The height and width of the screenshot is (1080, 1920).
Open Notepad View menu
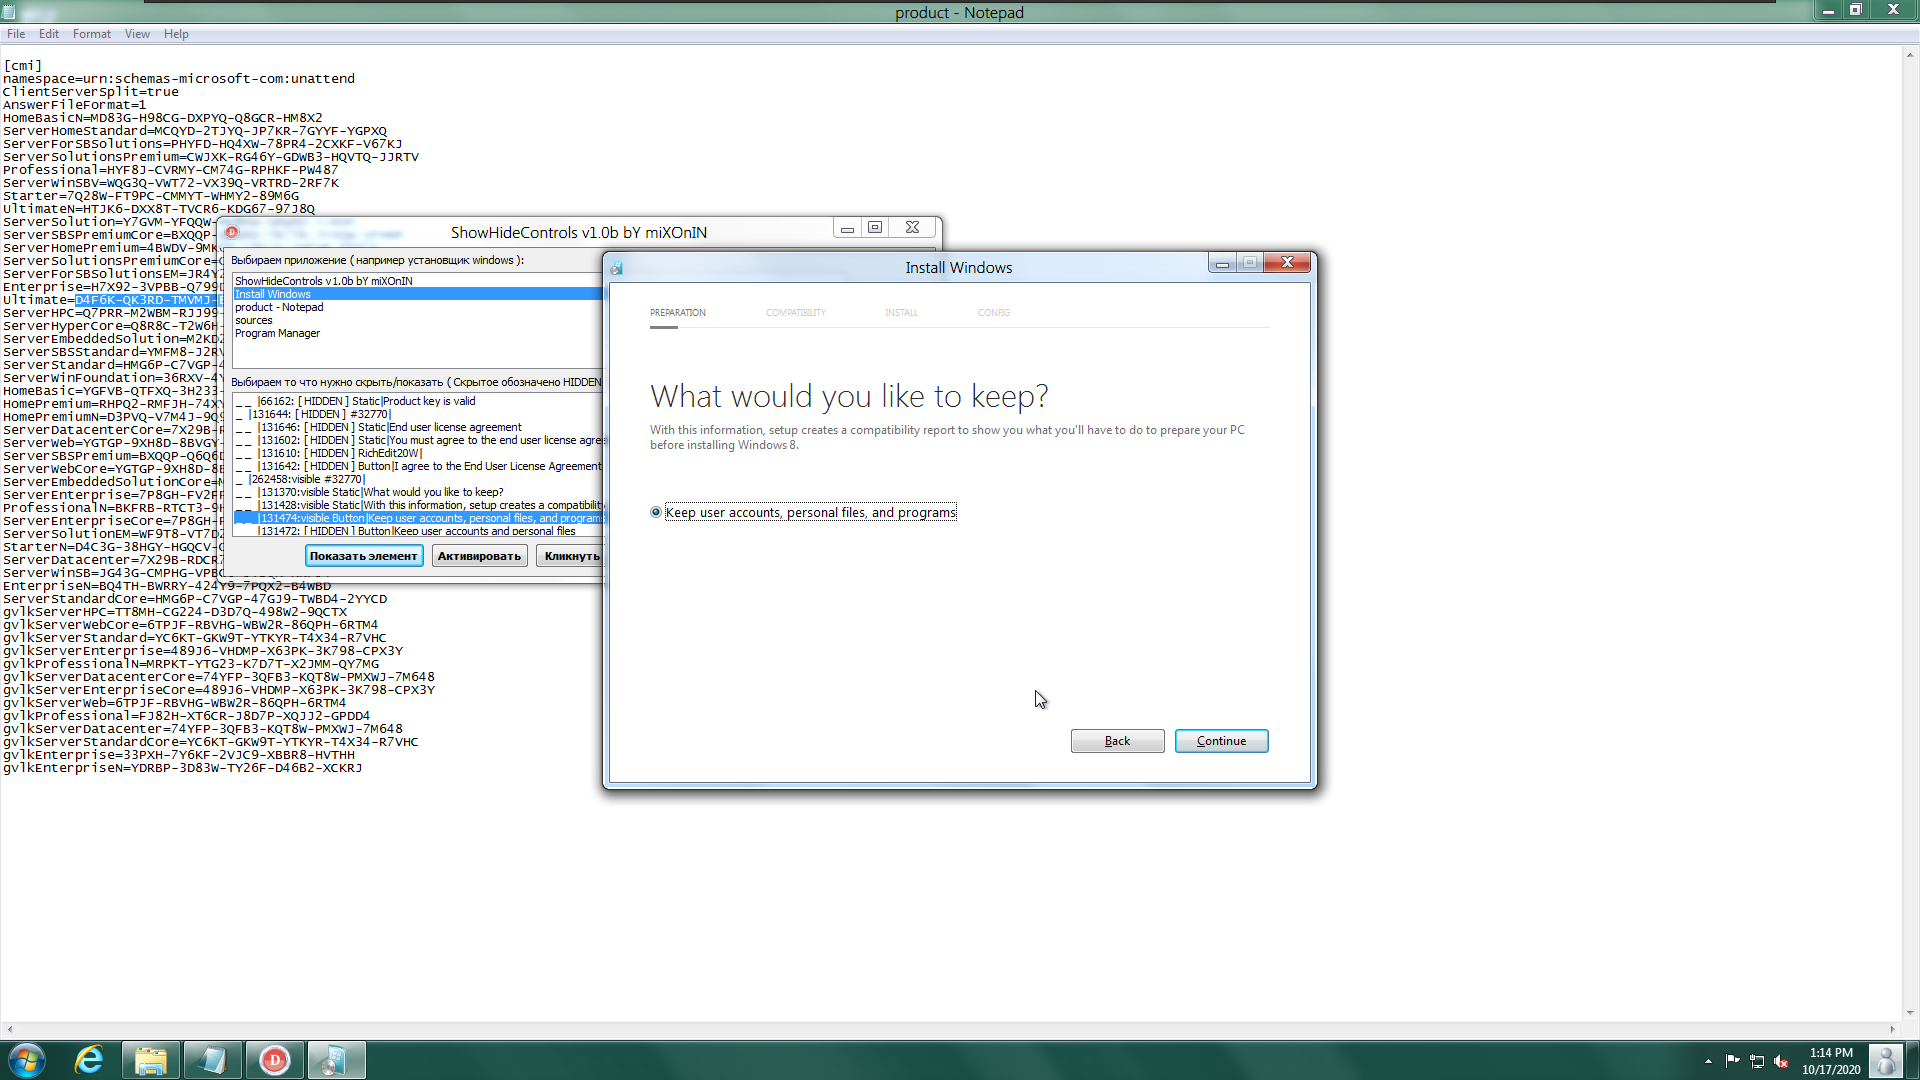click(137, 34)
